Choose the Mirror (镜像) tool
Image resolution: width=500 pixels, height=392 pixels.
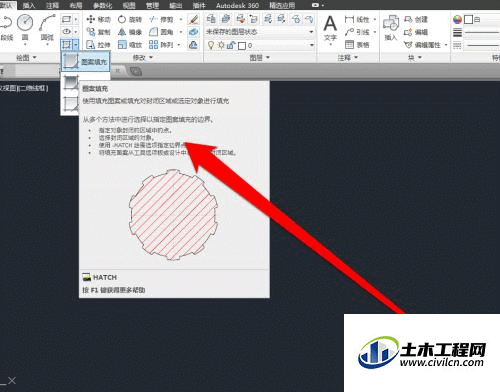[x=130, y=32]
